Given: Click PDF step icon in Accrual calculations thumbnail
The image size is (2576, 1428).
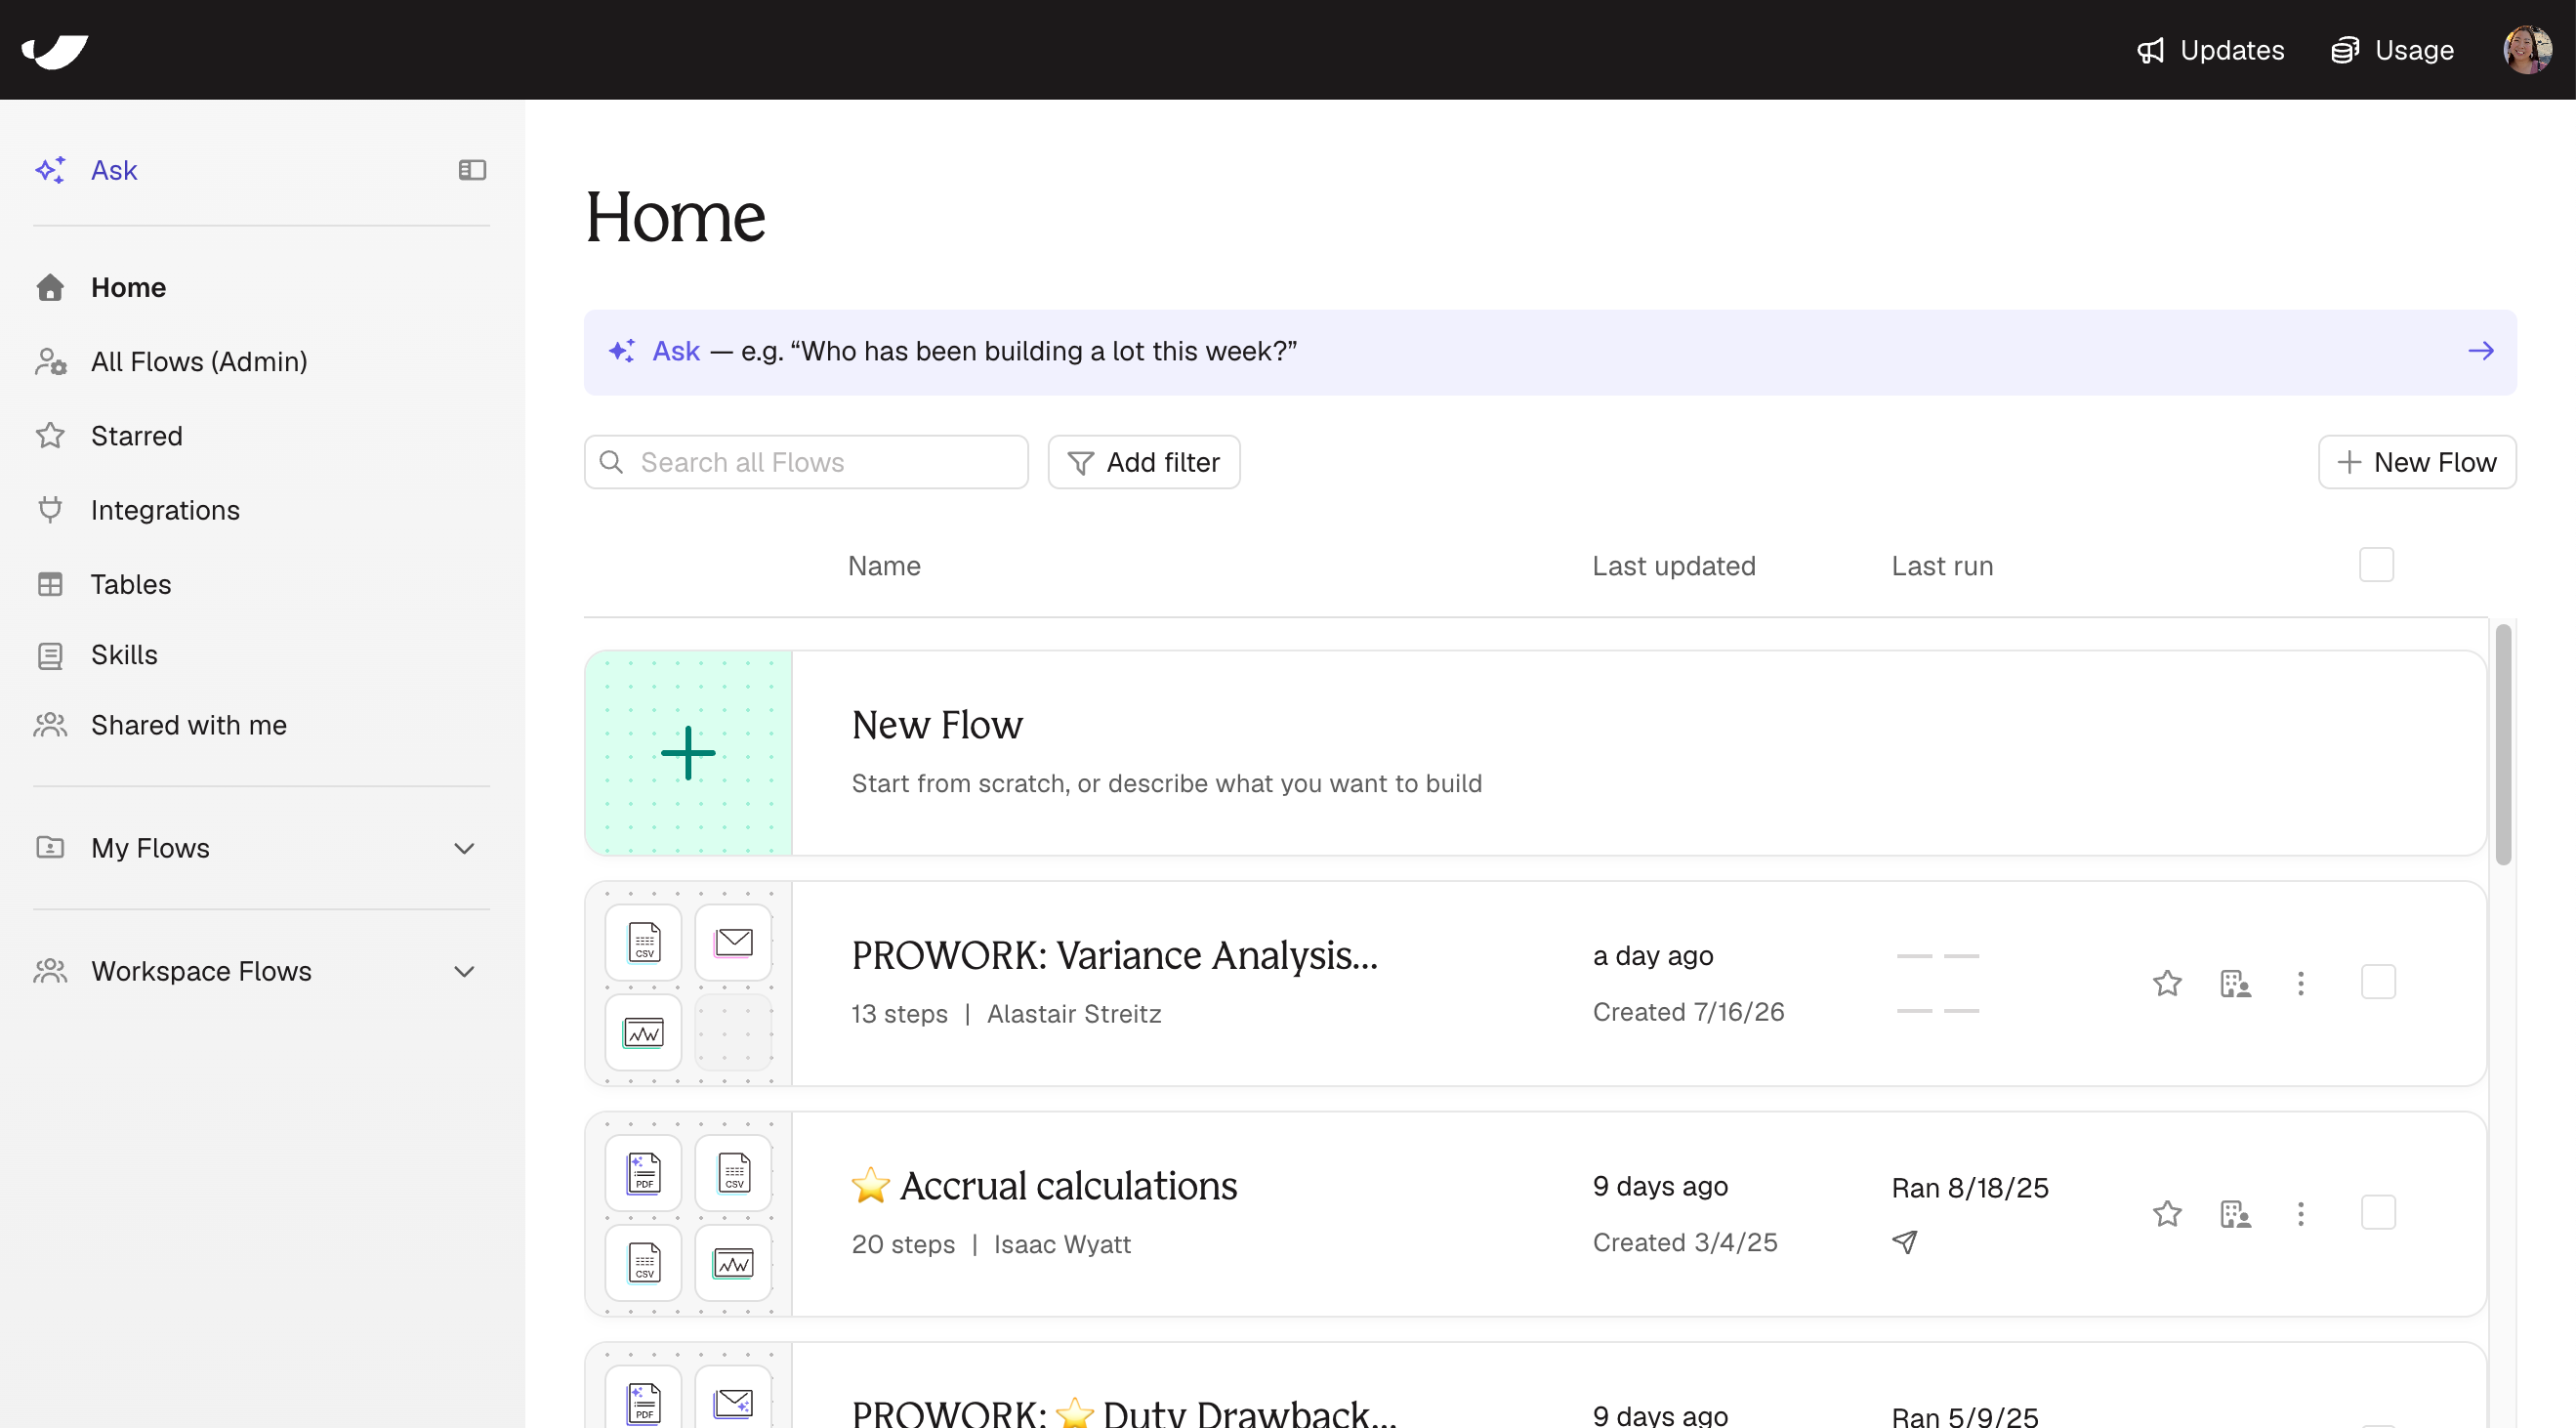Looking at the screenshot, I should coord(644,1173).
